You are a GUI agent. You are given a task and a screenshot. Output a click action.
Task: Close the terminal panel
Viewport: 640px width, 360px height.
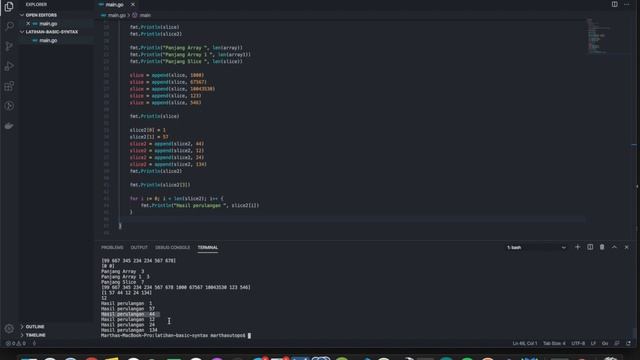pos(627,247)
